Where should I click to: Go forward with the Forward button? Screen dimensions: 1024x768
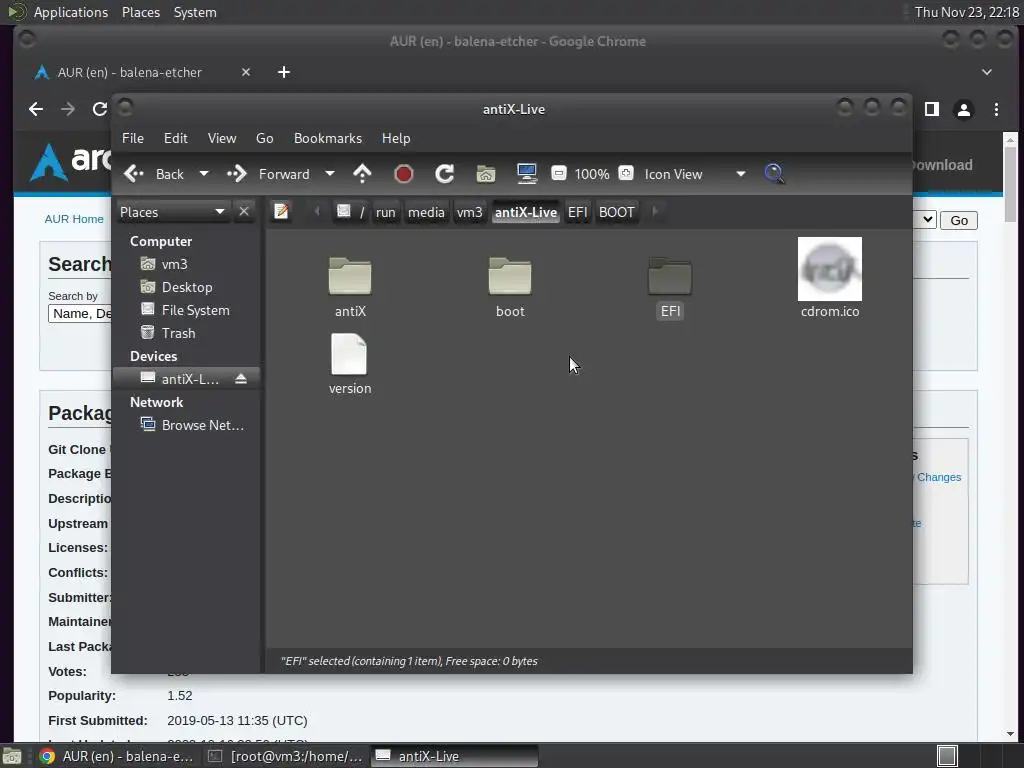coord(268,174)
